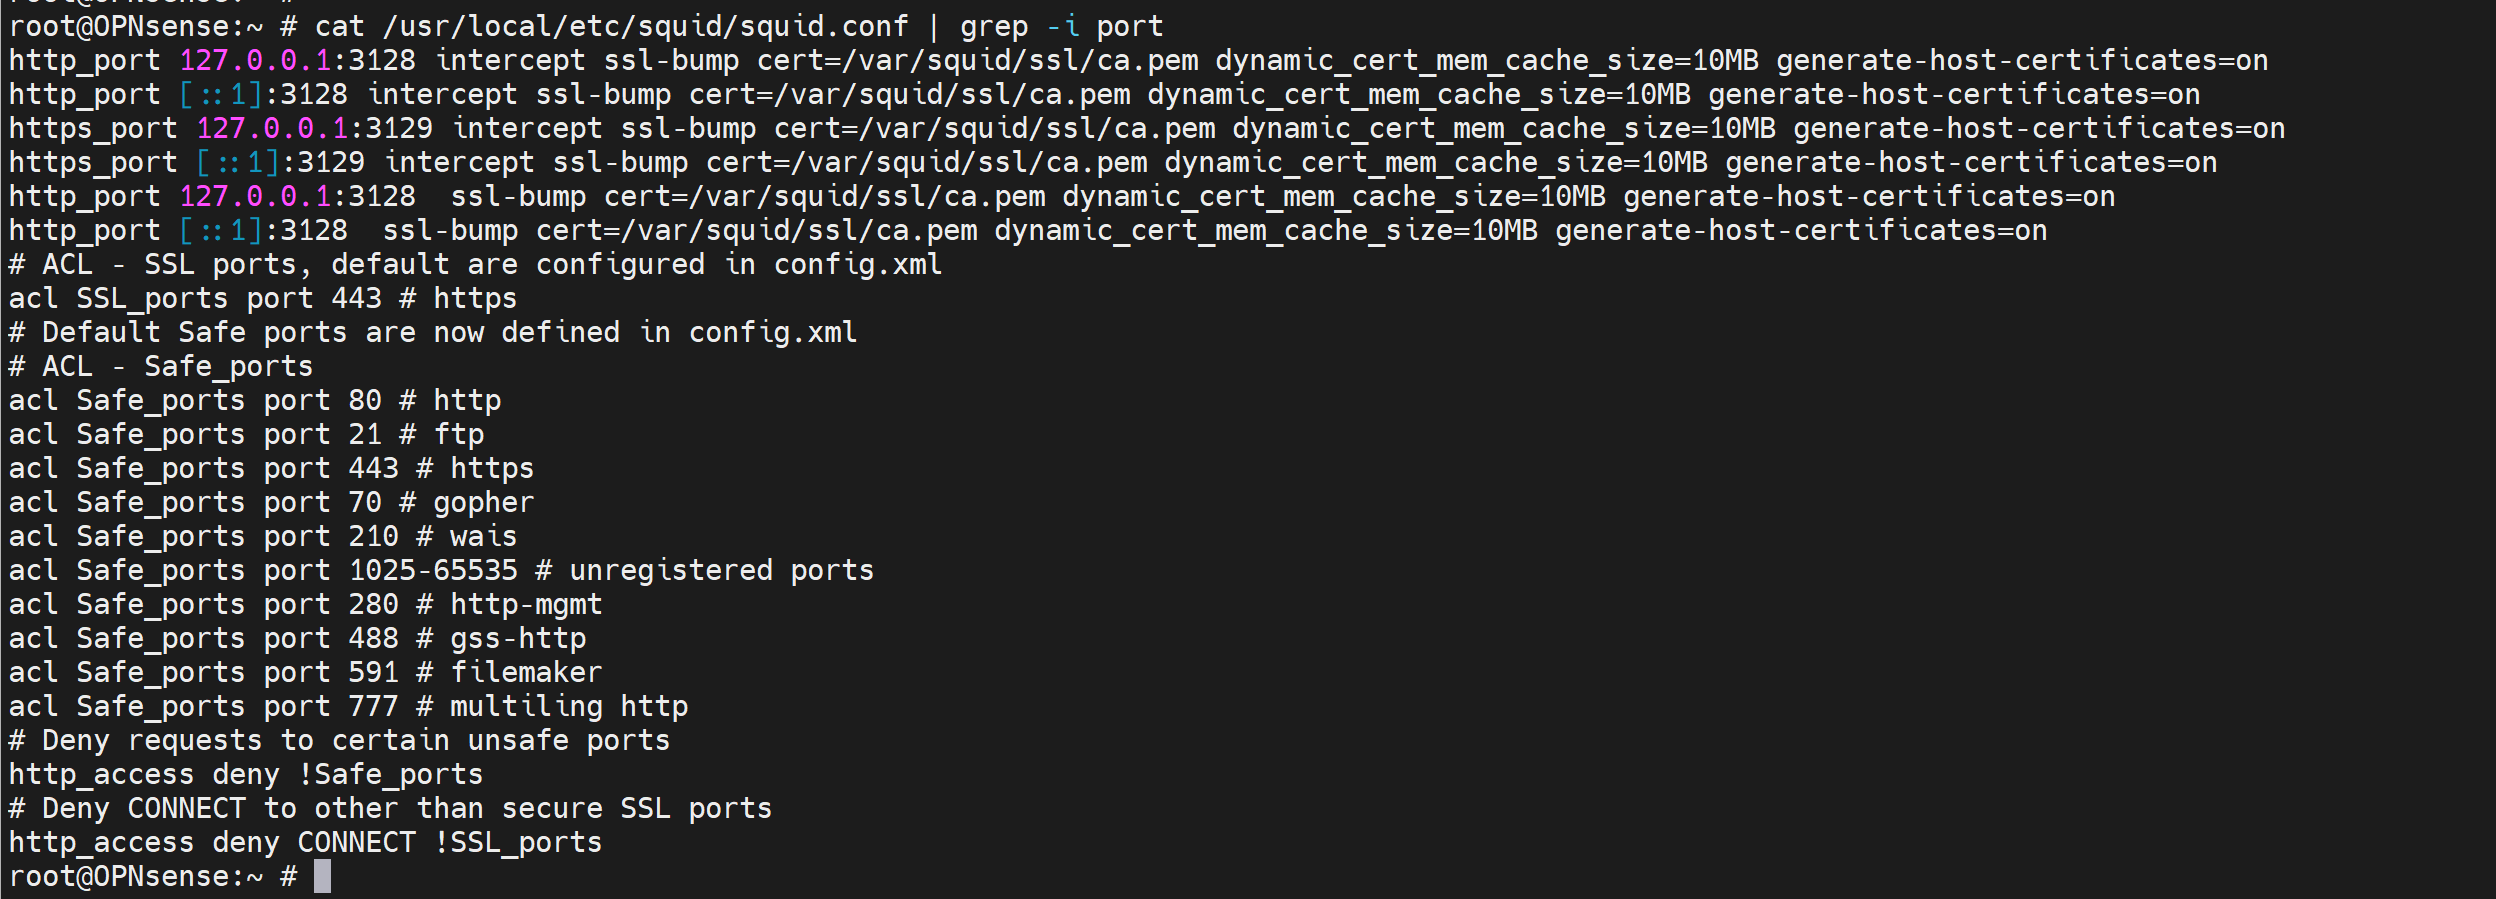
Task: Click the "ftp" comment for port 21
Action: (x=459, y=435)
